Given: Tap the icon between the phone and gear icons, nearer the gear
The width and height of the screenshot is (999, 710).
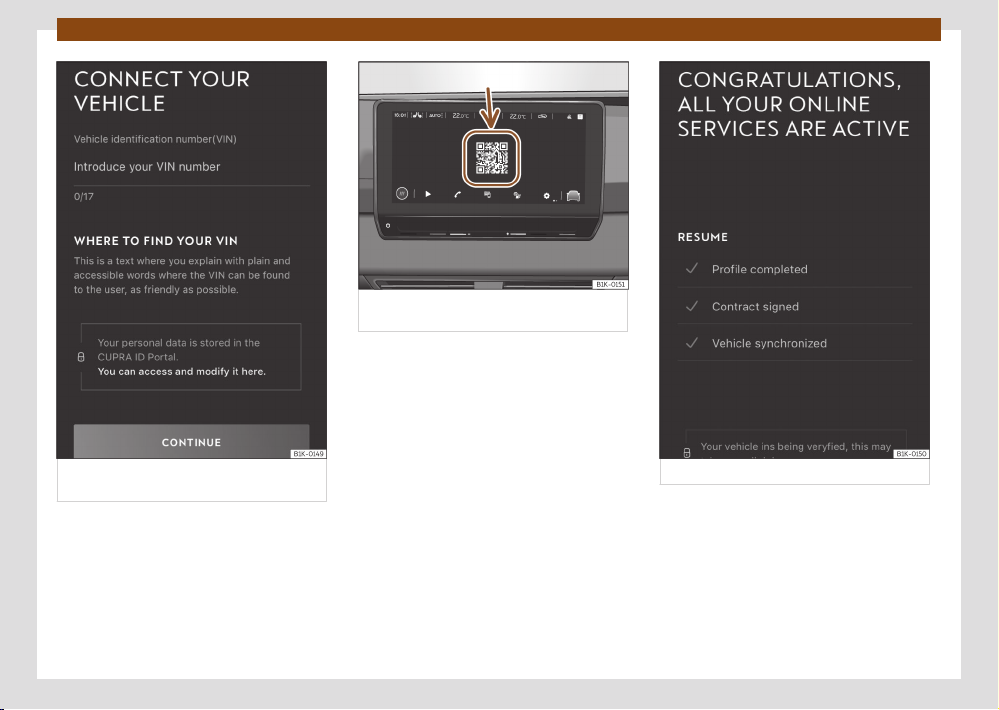Looking at the screenshot, I should [x=517, y=195].
